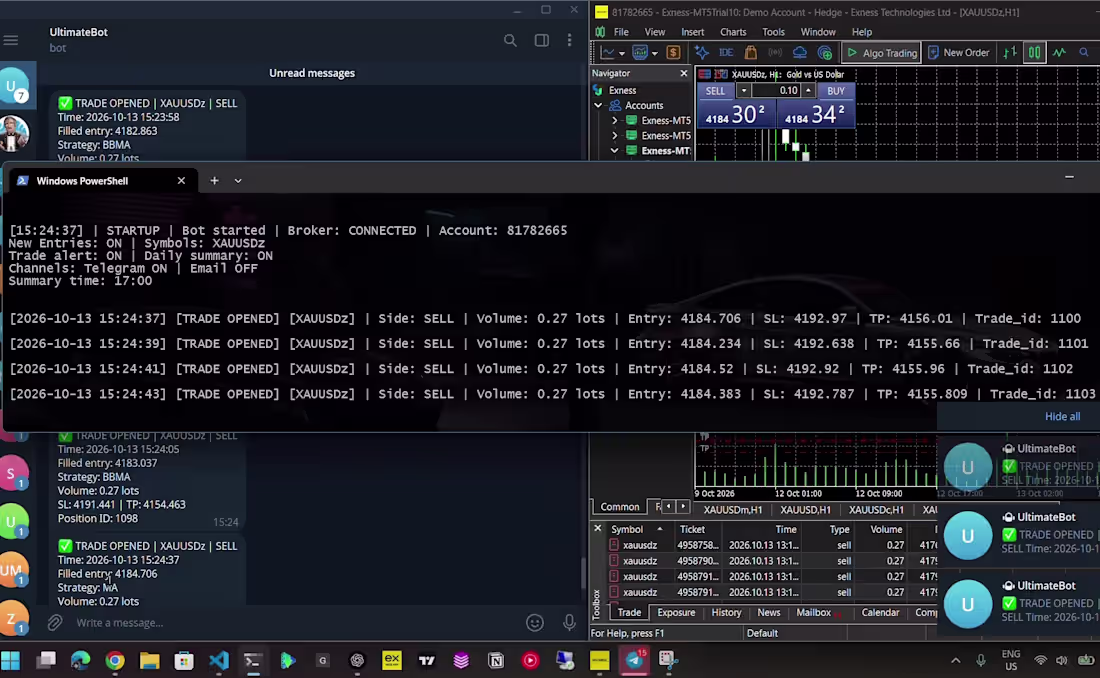Open PowerShell tab dropdown chevron
The width and height of the screenshot is (1100, 678).
click(x=238, y=180)
